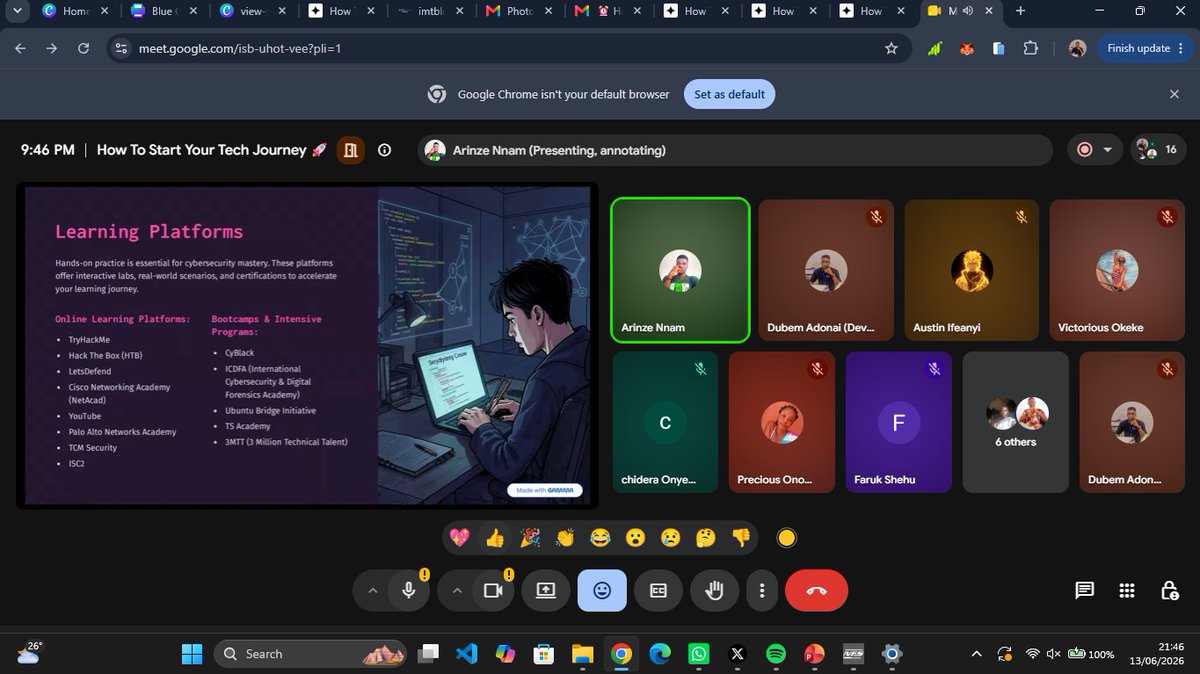Send the sad face reaction

670,538
